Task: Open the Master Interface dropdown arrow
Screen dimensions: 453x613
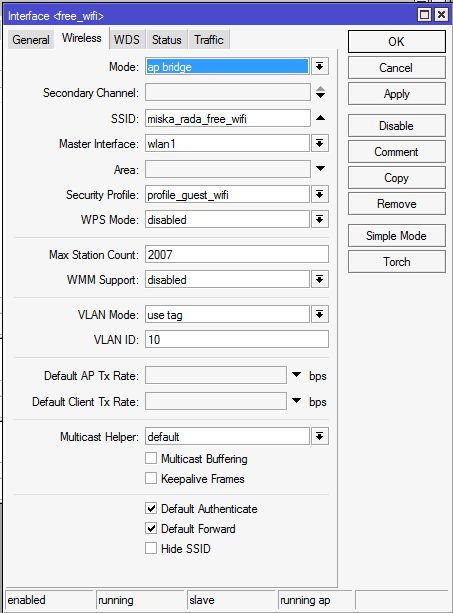Action: click(x=319, y=143)
